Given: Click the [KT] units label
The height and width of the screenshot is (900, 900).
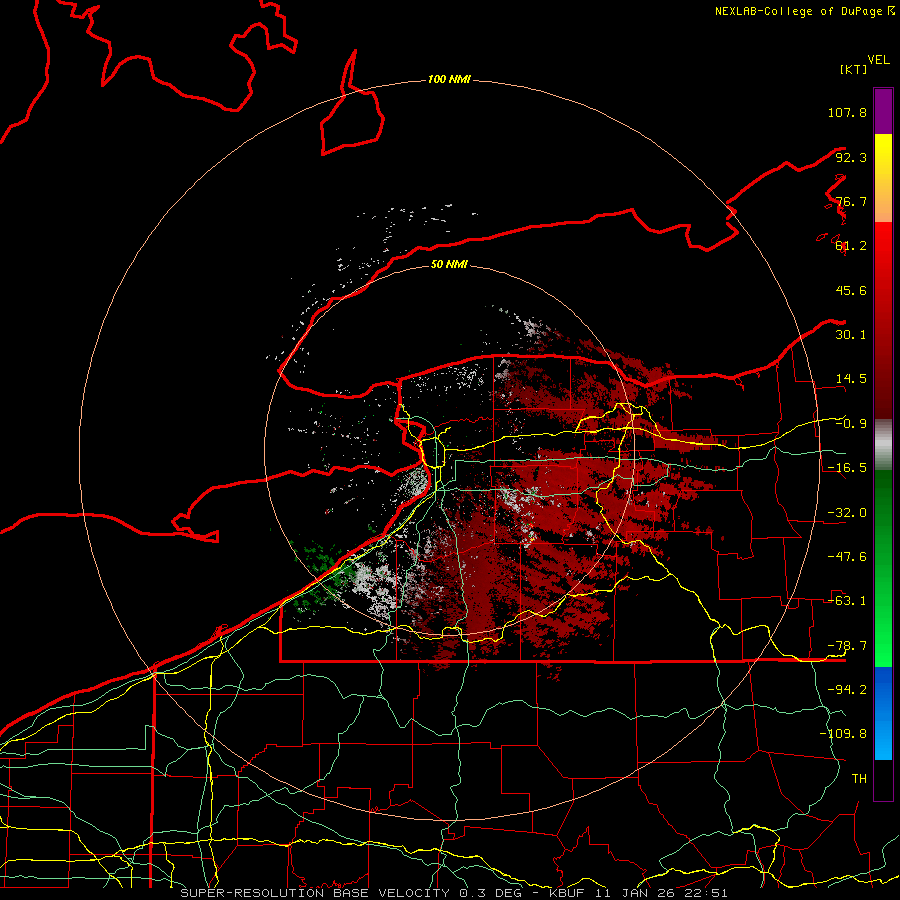Looking at the screenshot, I should pyautogui.click(x=853, y=69).
